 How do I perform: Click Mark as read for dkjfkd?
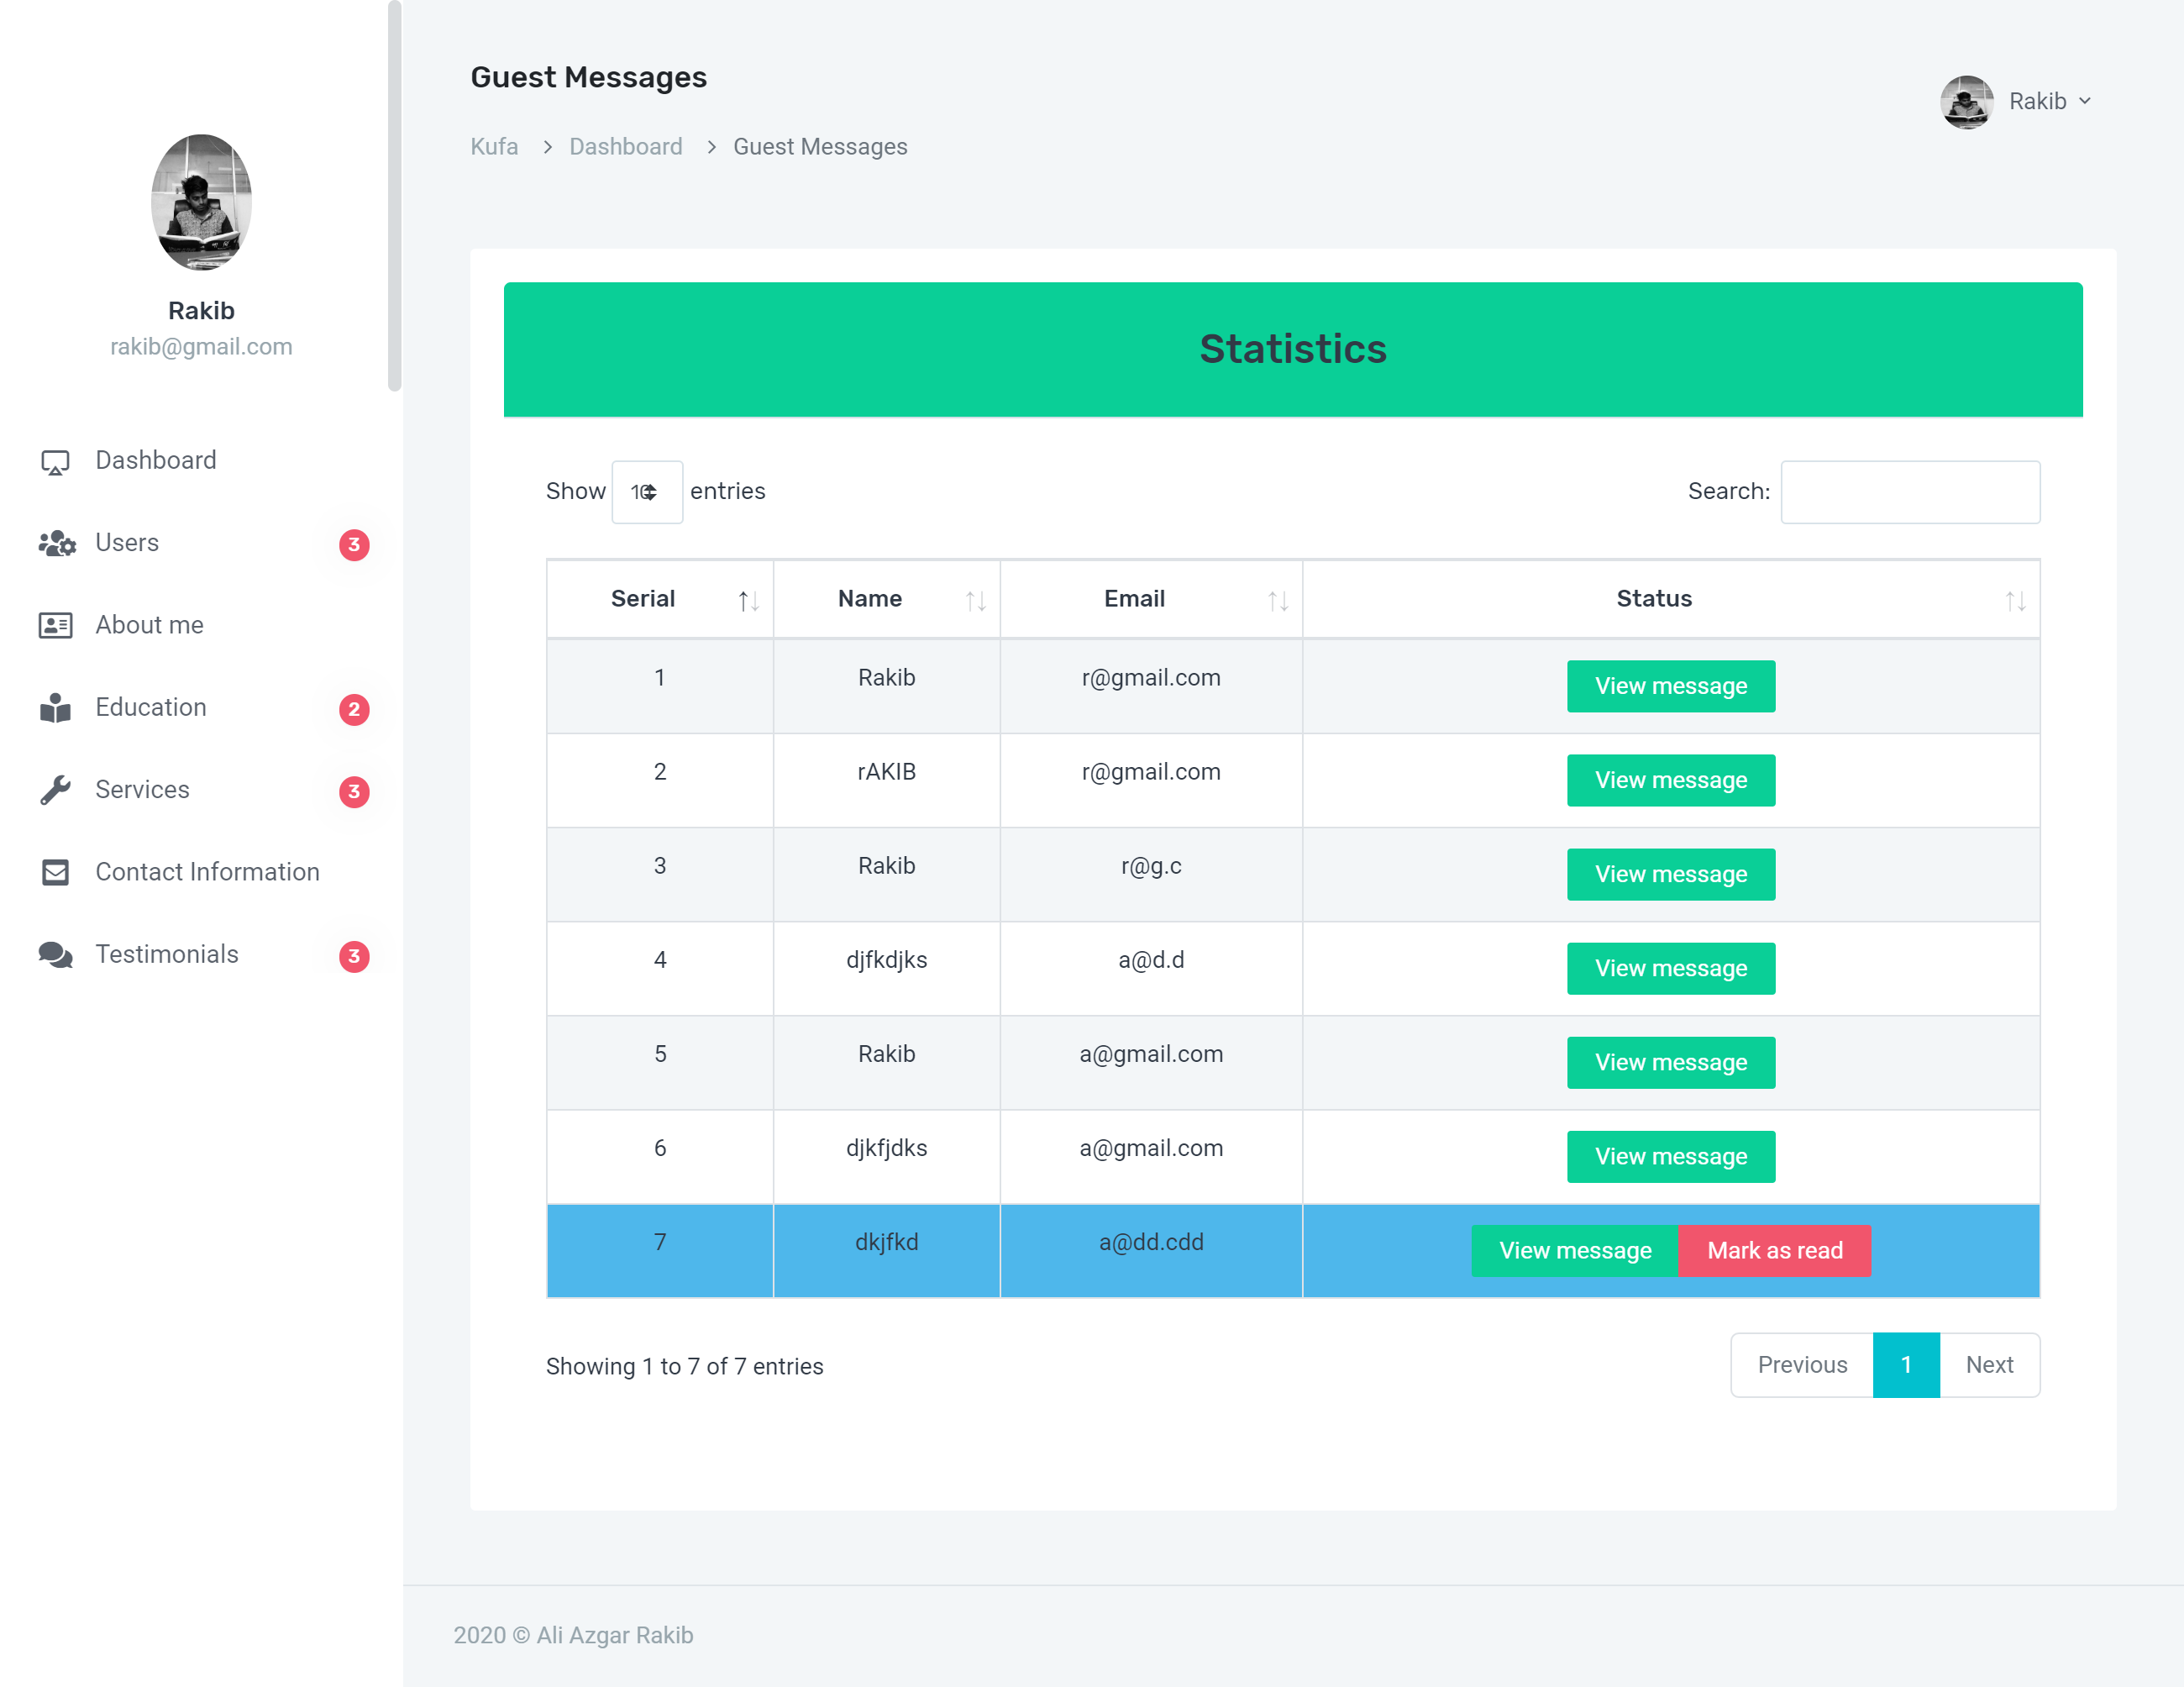click(x=1773, y=1250)
